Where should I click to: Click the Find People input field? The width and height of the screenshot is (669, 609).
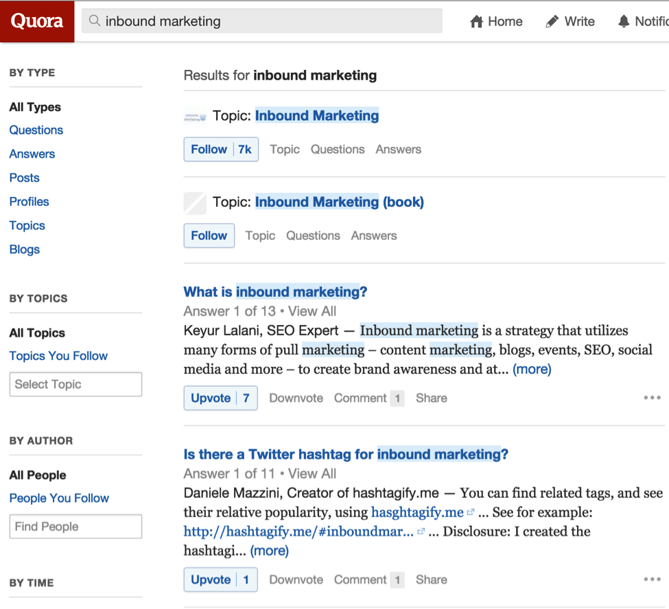(x=76, y=526)
